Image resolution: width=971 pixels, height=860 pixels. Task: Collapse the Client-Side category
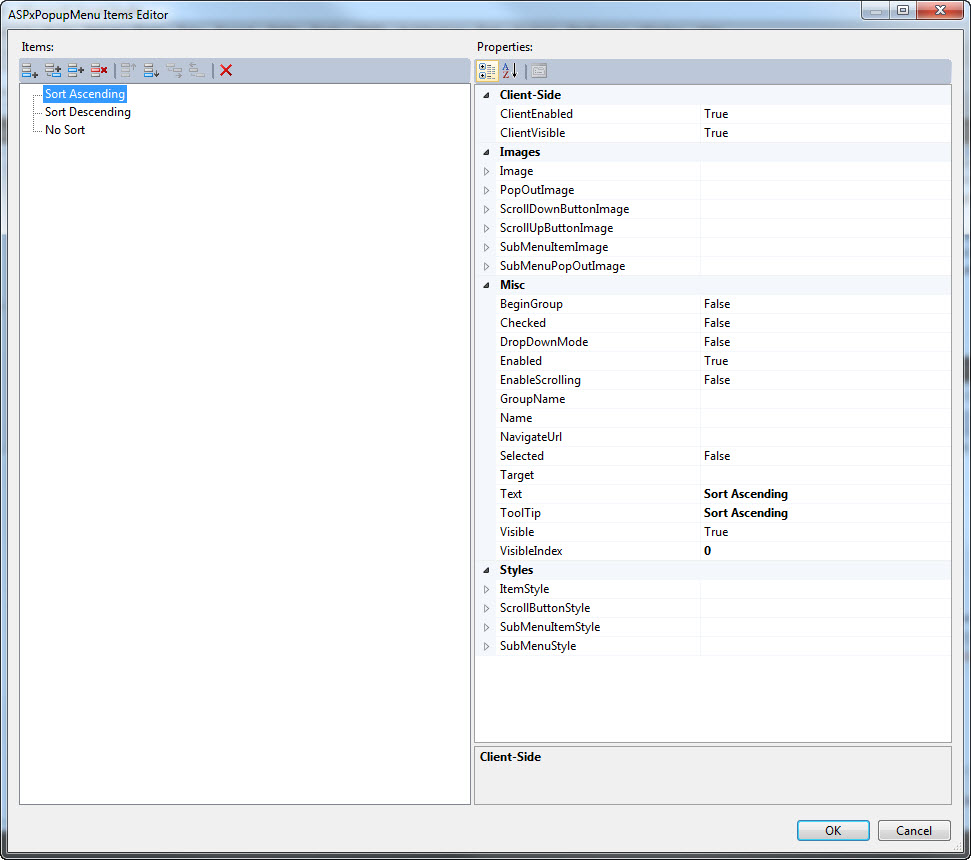click(486, 95)
